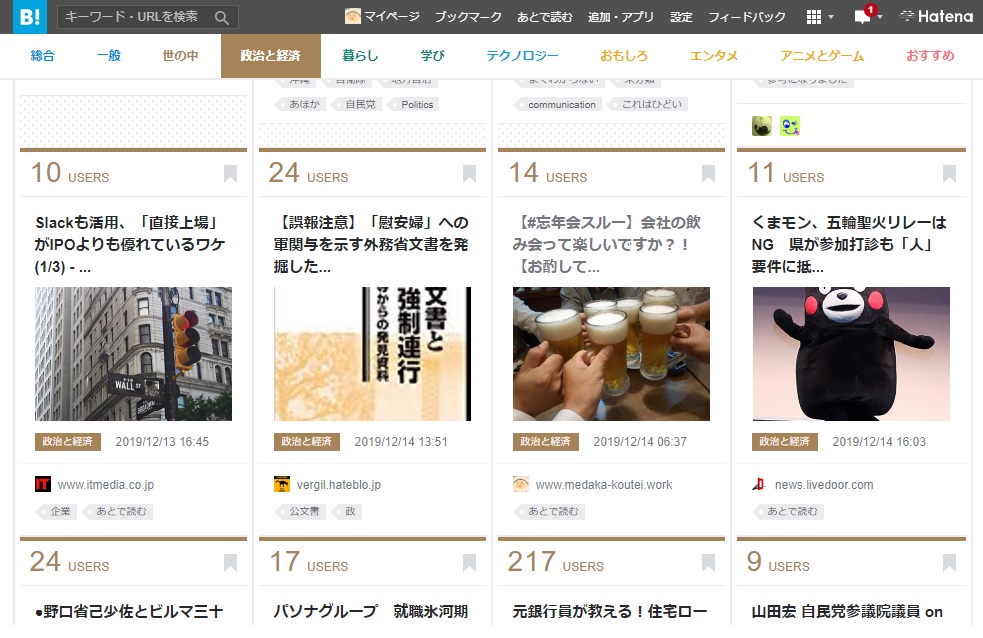Switch to the おもしろ category tab
This screenshot has height=638, width=983.
click(x=624, y=56)
